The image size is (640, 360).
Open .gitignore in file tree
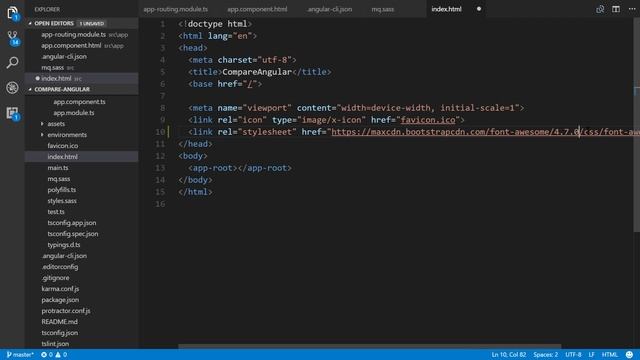[55, 278]
